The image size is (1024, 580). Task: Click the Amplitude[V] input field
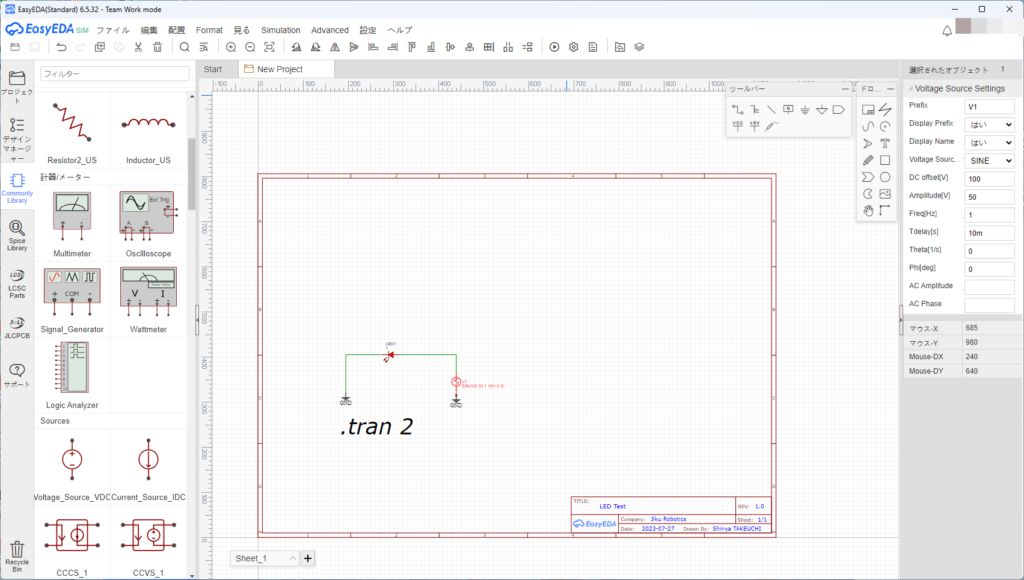click(x=989, y=197)
